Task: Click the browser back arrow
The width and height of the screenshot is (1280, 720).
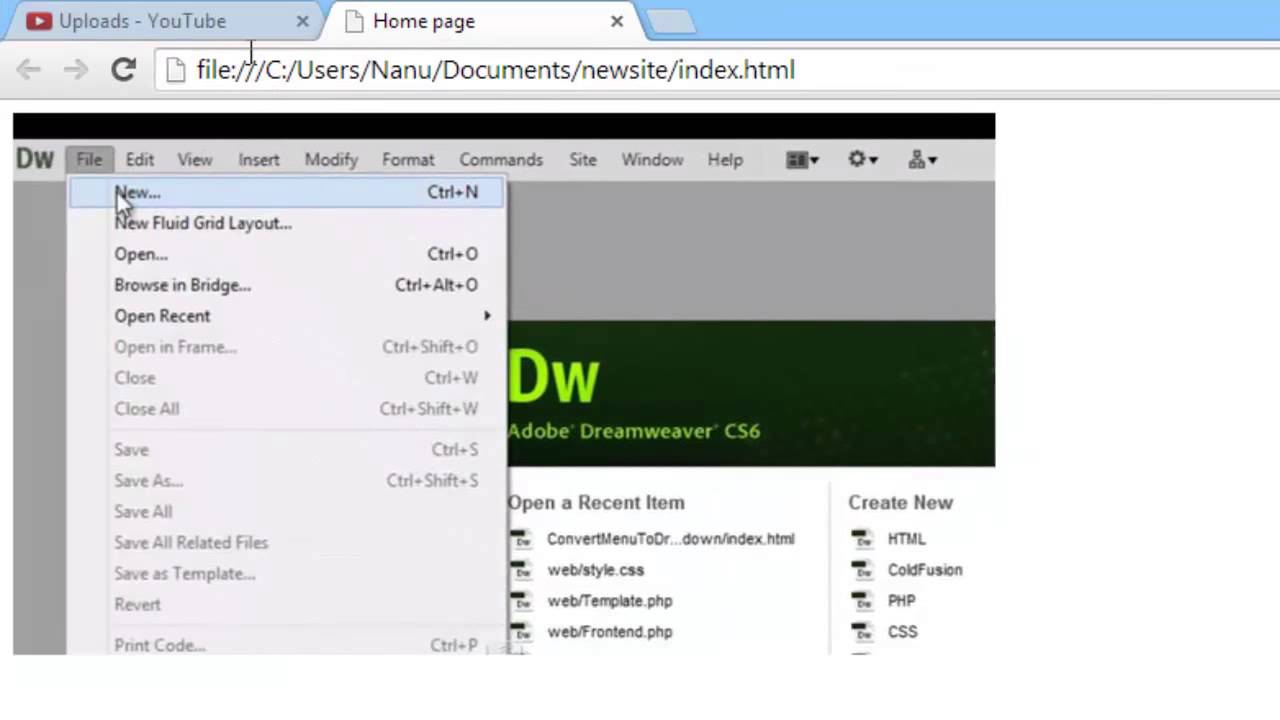Action: (x=29, y=69)
